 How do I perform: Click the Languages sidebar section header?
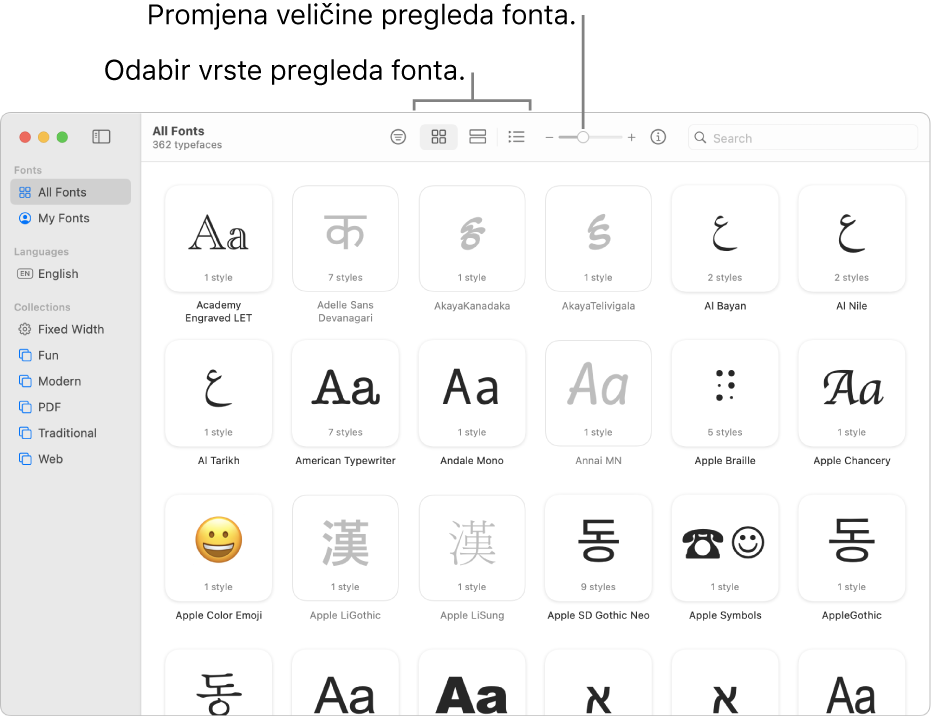[41, 251]
